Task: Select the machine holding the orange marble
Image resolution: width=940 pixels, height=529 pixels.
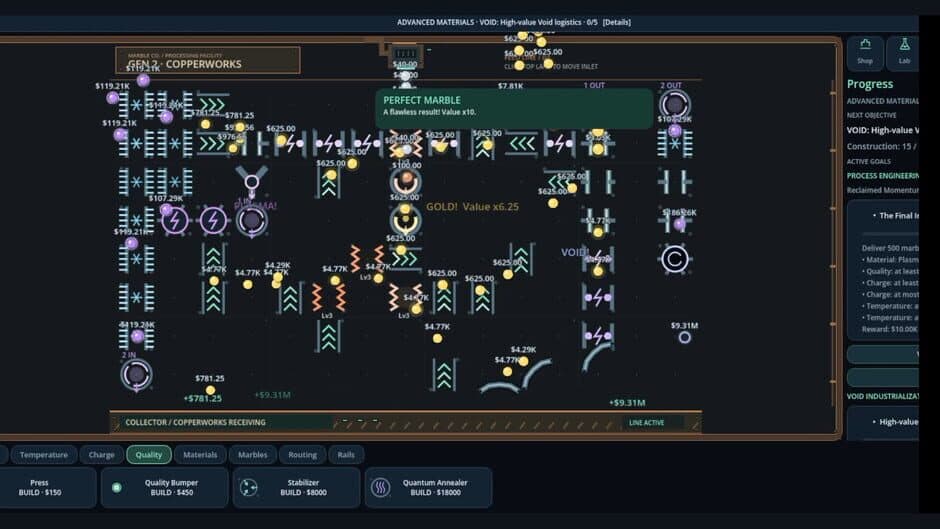Action: (406, 182)
